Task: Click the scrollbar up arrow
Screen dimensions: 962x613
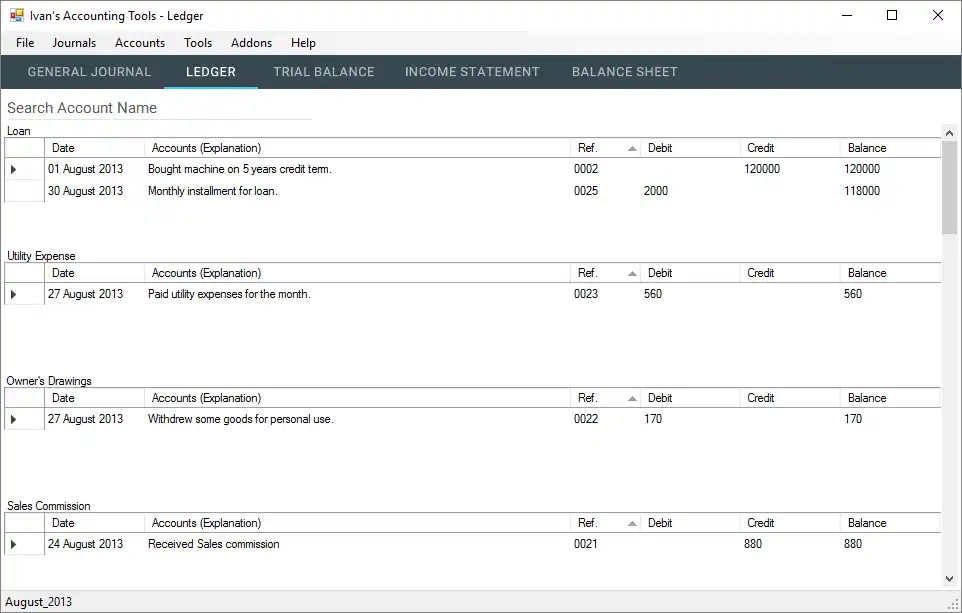Action: 949,133
